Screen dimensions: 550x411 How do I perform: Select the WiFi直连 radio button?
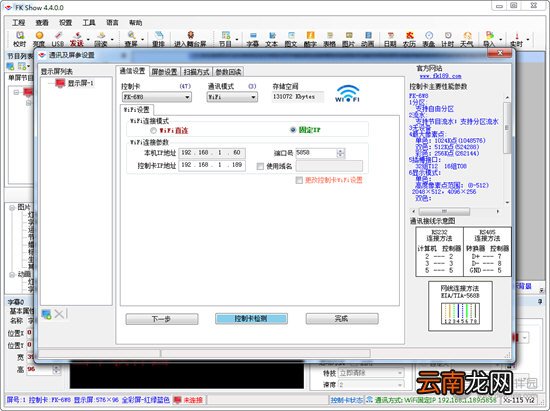(153, 130)
